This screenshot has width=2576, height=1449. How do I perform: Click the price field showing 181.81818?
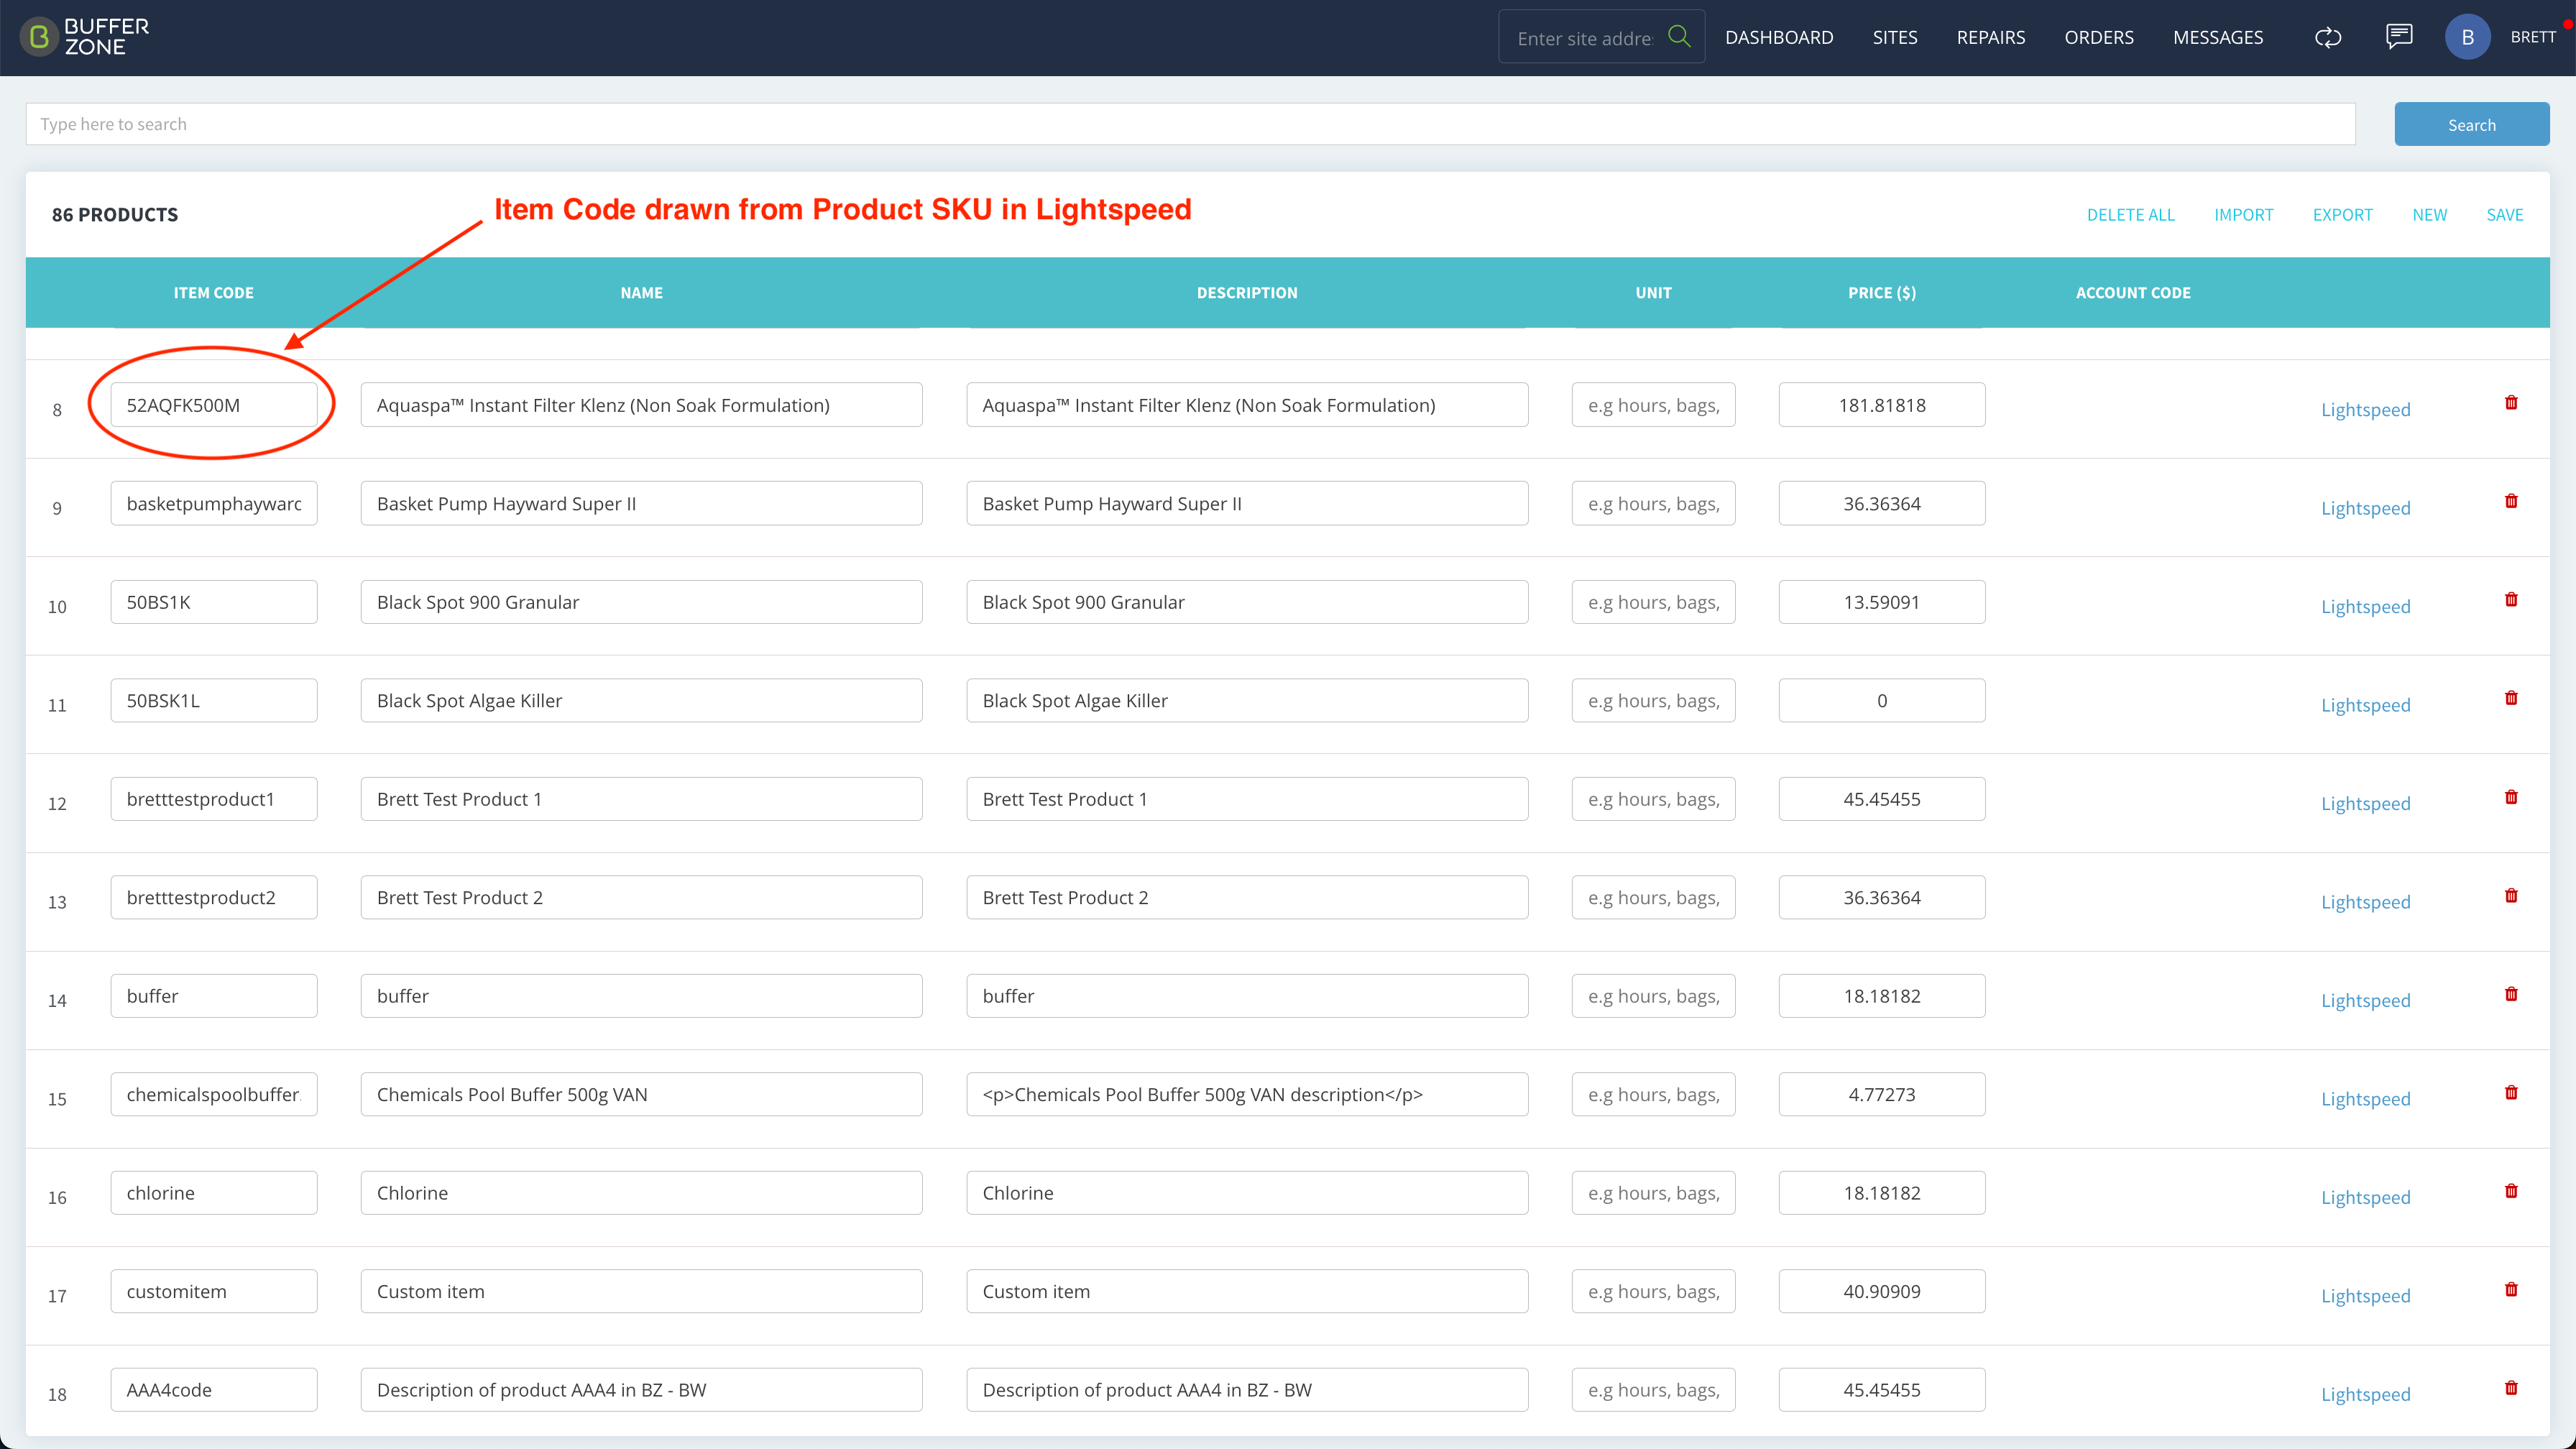tap(1881, 405)
